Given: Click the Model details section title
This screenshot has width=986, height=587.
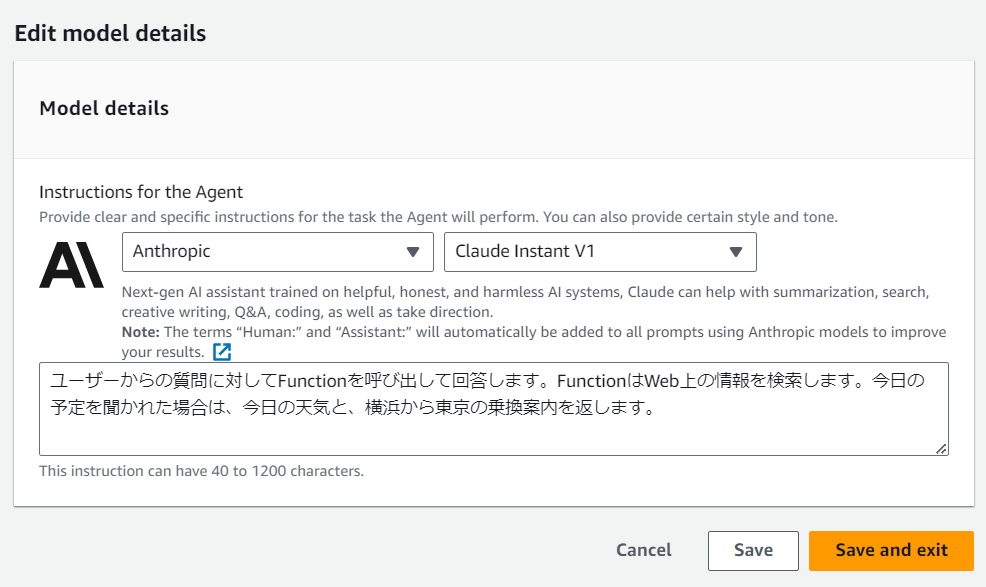Looking at the screenshot, I should click(103, 108).
